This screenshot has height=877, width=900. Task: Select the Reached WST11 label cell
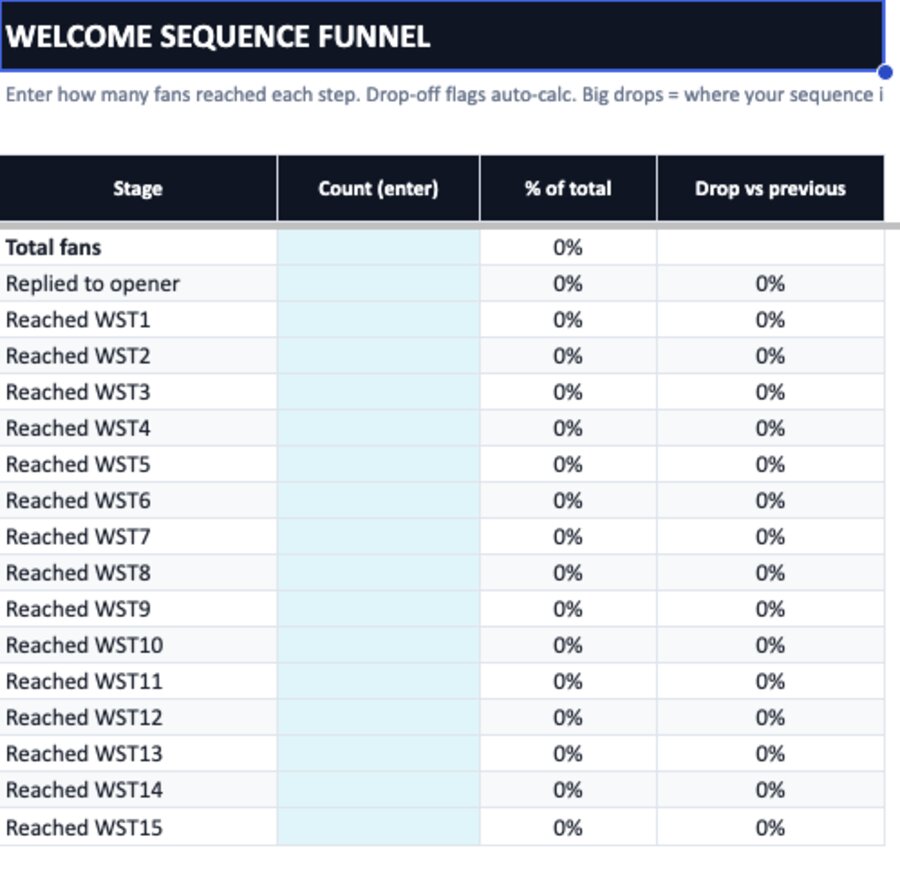[x=138, y=681]
